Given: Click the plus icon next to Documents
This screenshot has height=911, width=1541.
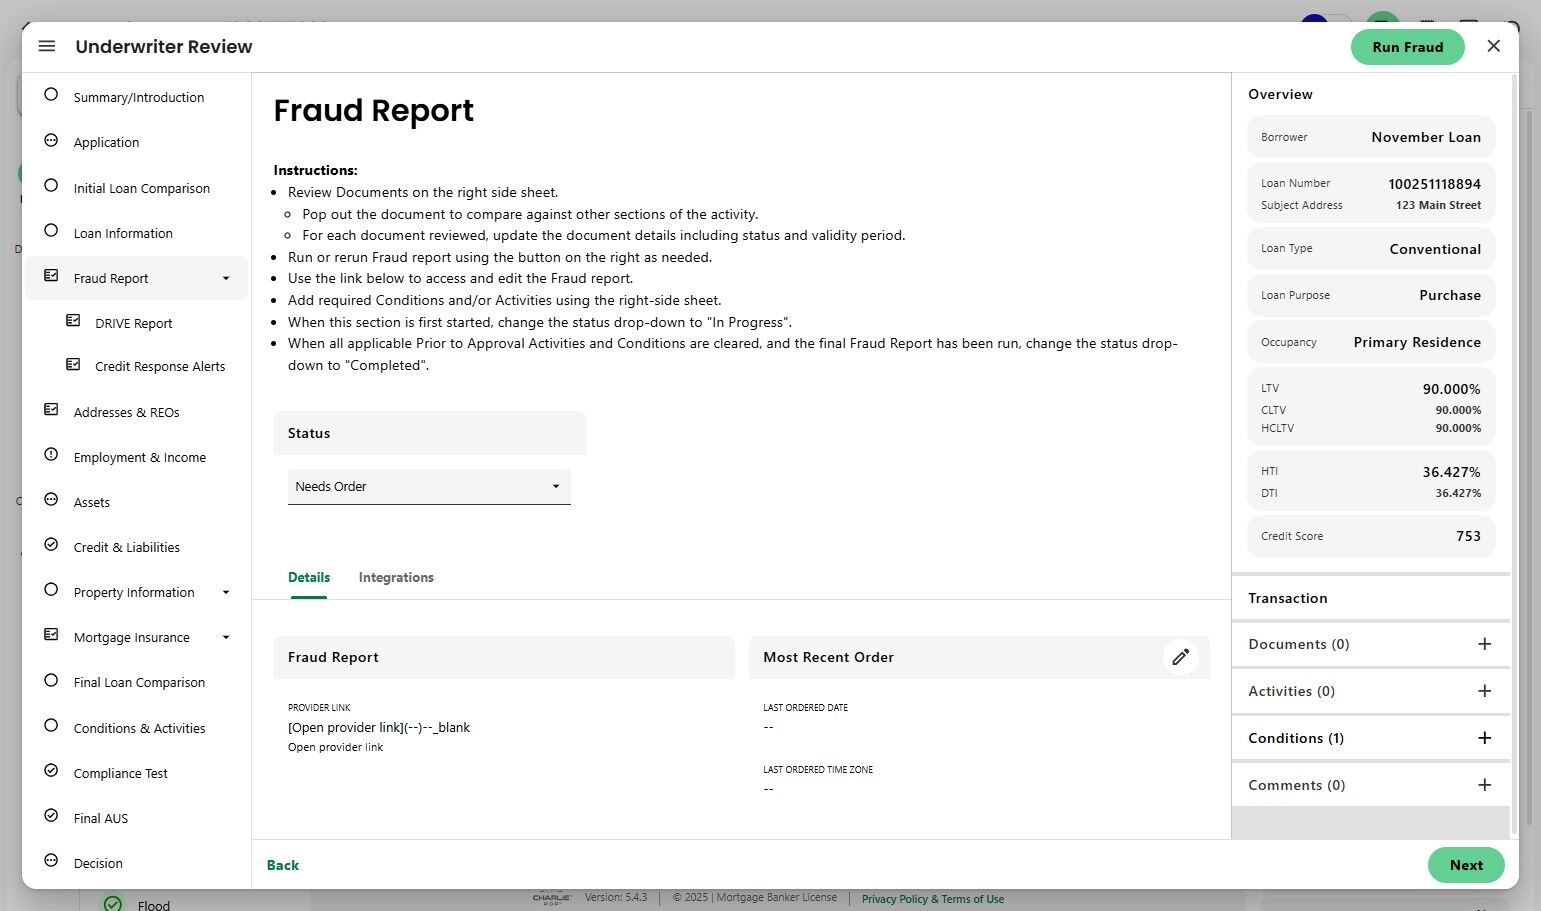Looking at the screenshot, I should click(1484, 644).
